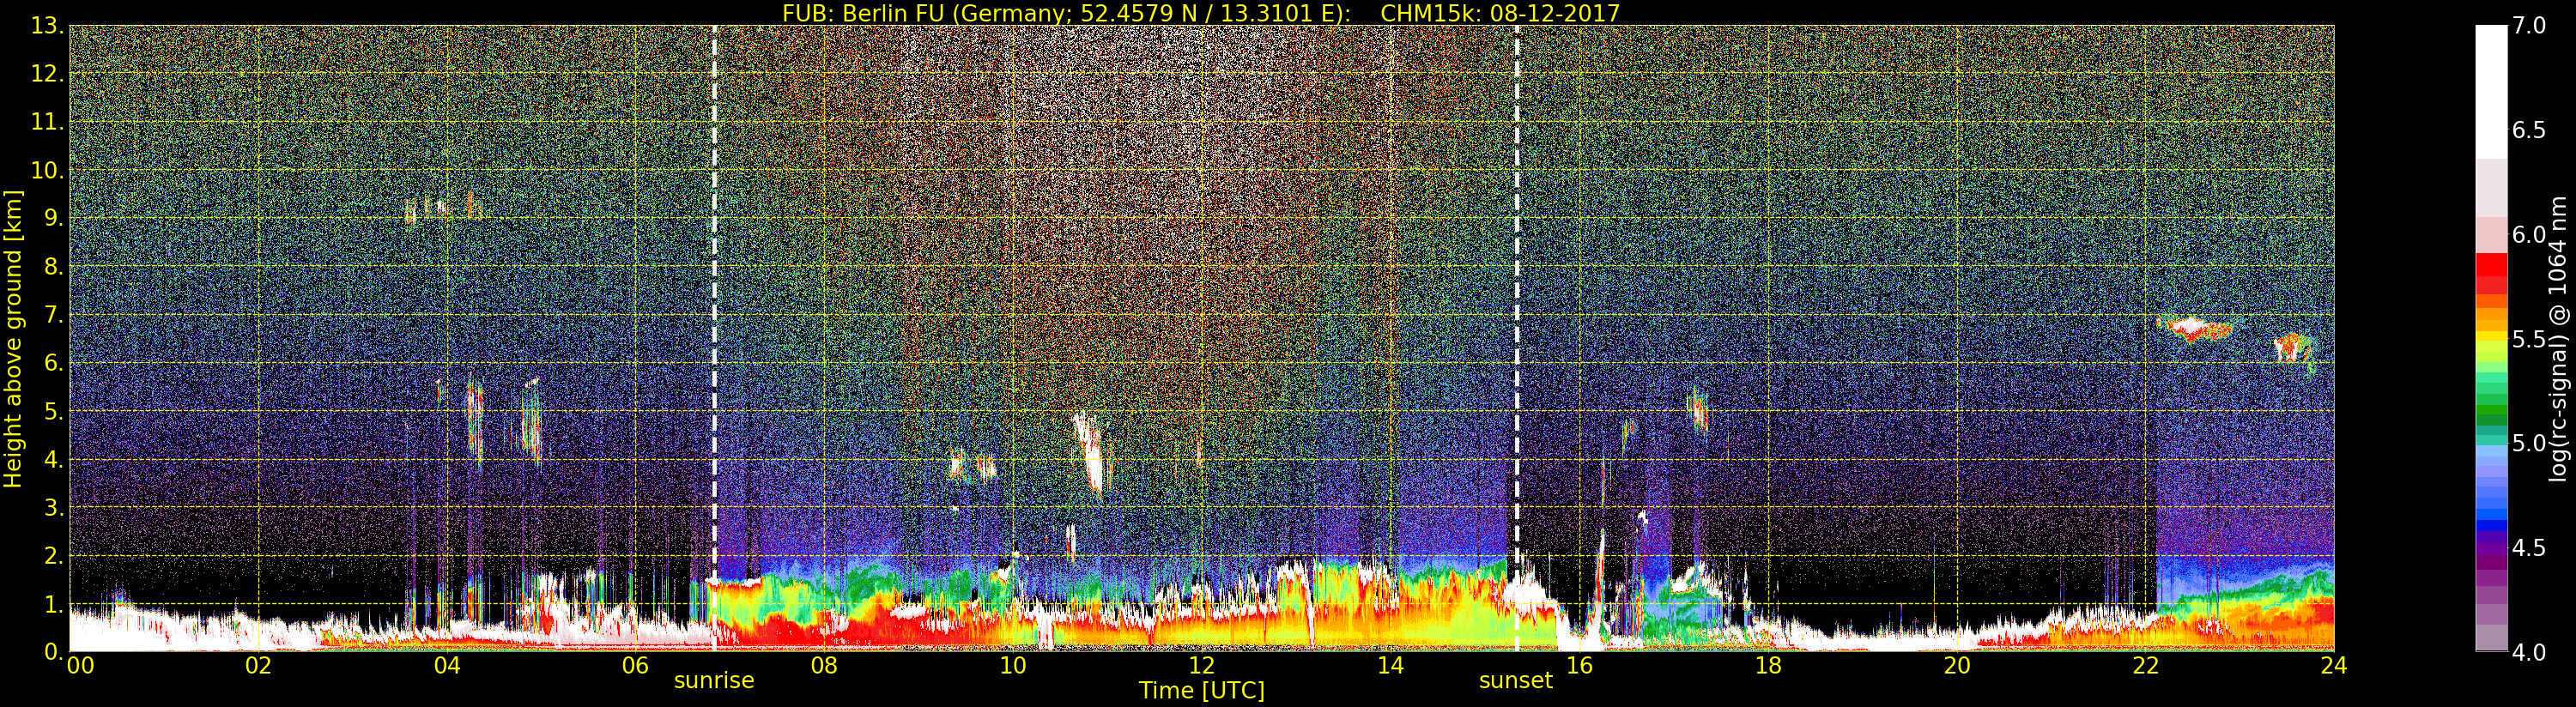2576x707 pixels.
Task: Select height tick '12.' on the y-axis
Action: pos(47,74)
